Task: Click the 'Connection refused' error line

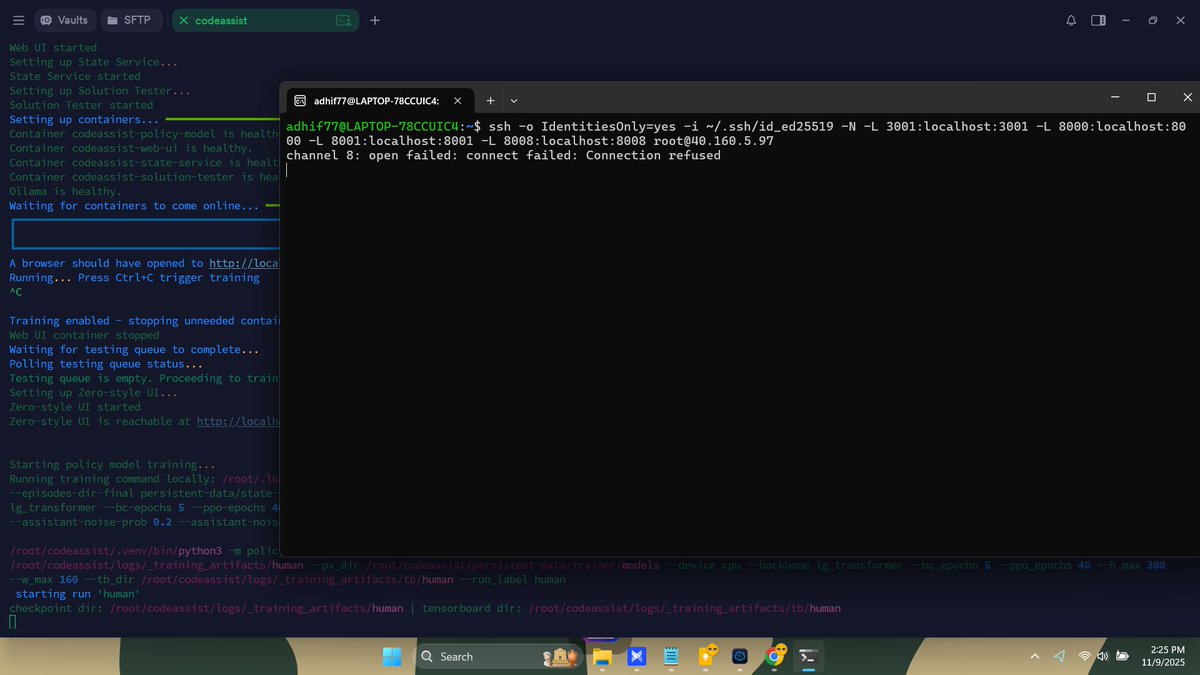Action: (503, 155)
